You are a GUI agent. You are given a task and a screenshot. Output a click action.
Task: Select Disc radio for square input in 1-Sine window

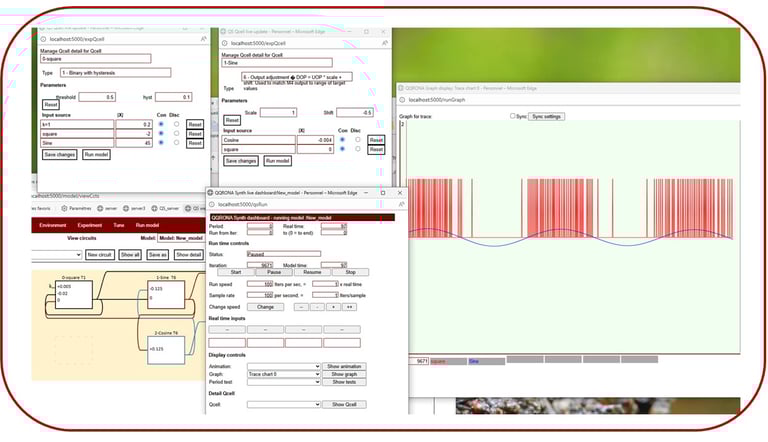[x=358, y=149]
